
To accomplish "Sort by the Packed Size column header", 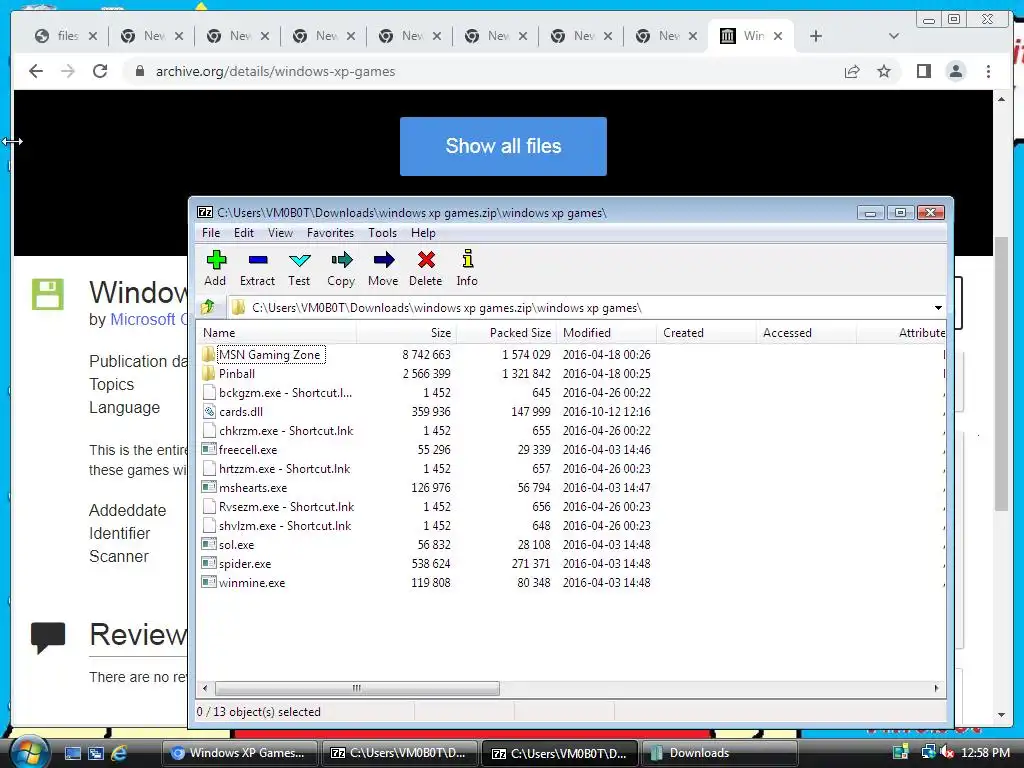I will coord(506,333).
